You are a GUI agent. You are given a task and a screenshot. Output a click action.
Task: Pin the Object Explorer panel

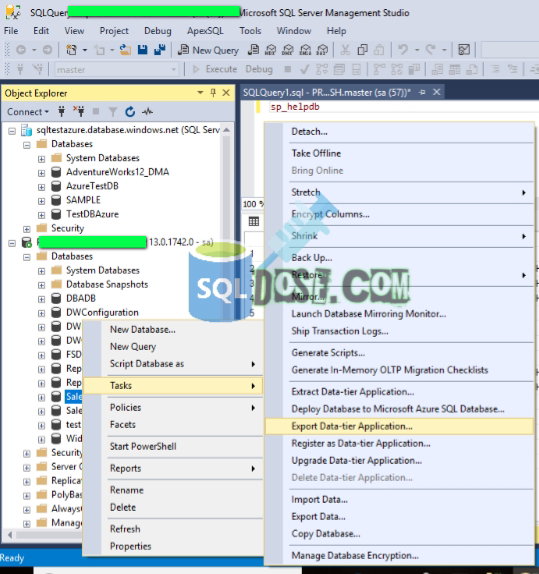[213, 93]
